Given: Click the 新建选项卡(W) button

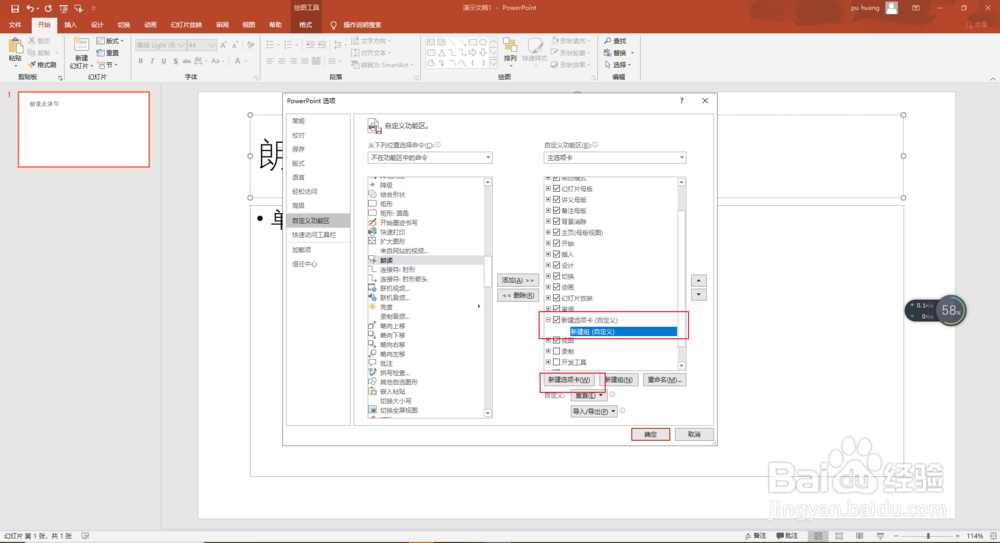Looking at the screenshot, I should [x=569, y=380].
